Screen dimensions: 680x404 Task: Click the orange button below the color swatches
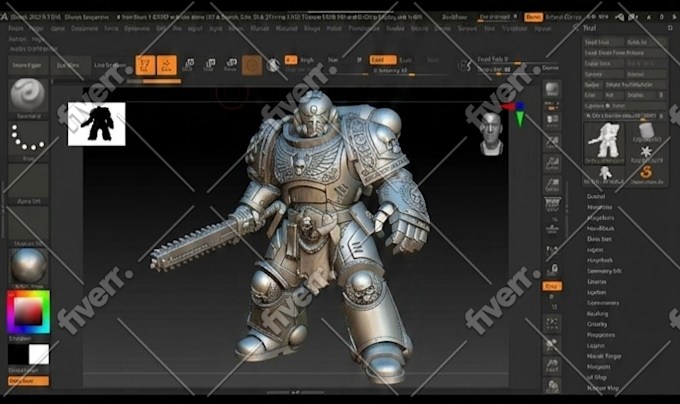(28, 381)
